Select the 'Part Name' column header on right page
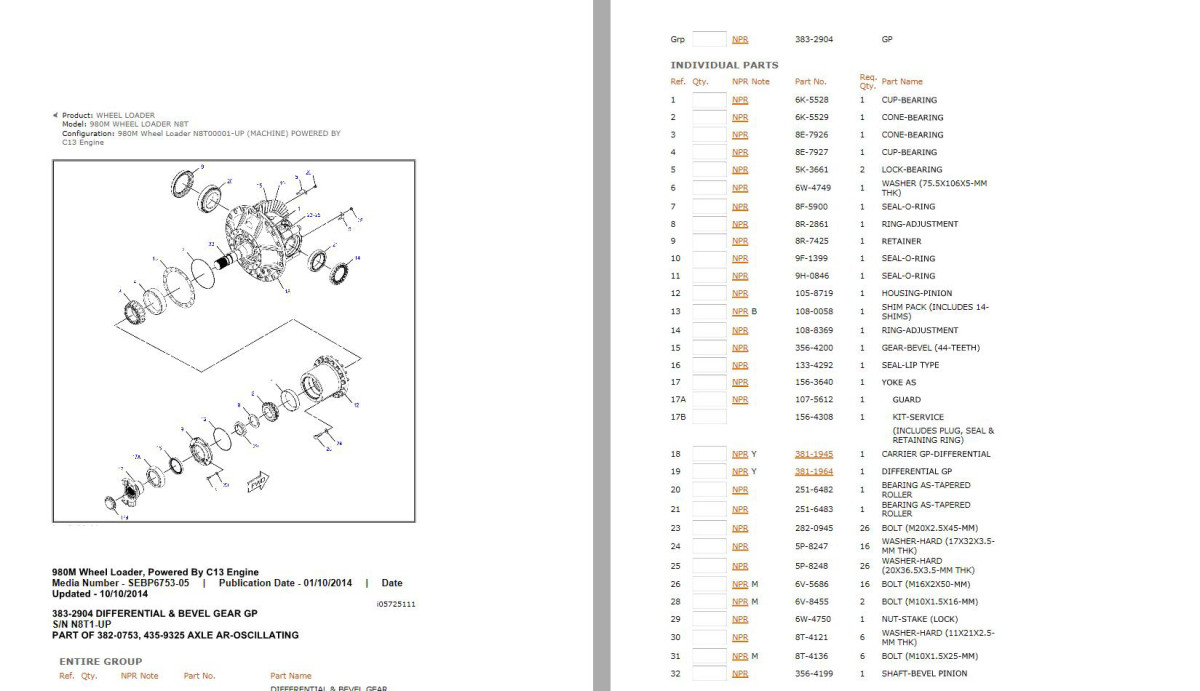The image size is (1200, 691). click(902, 81)
